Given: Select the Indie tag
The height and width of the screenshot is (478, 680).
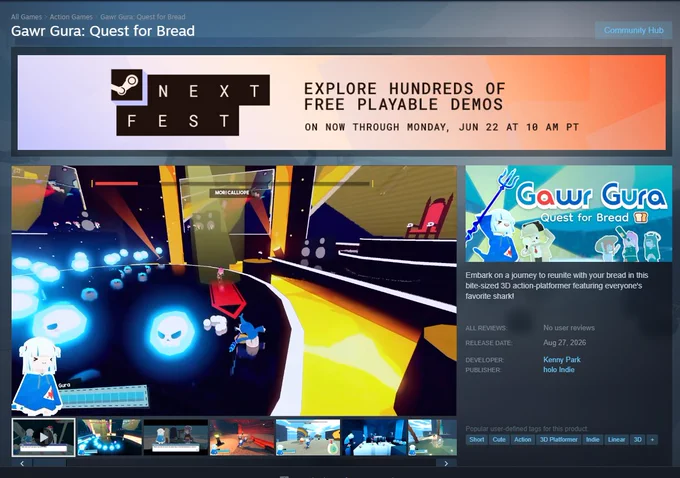Looking at the screenshot, I should pyautogui.click(x=592, y=439).
